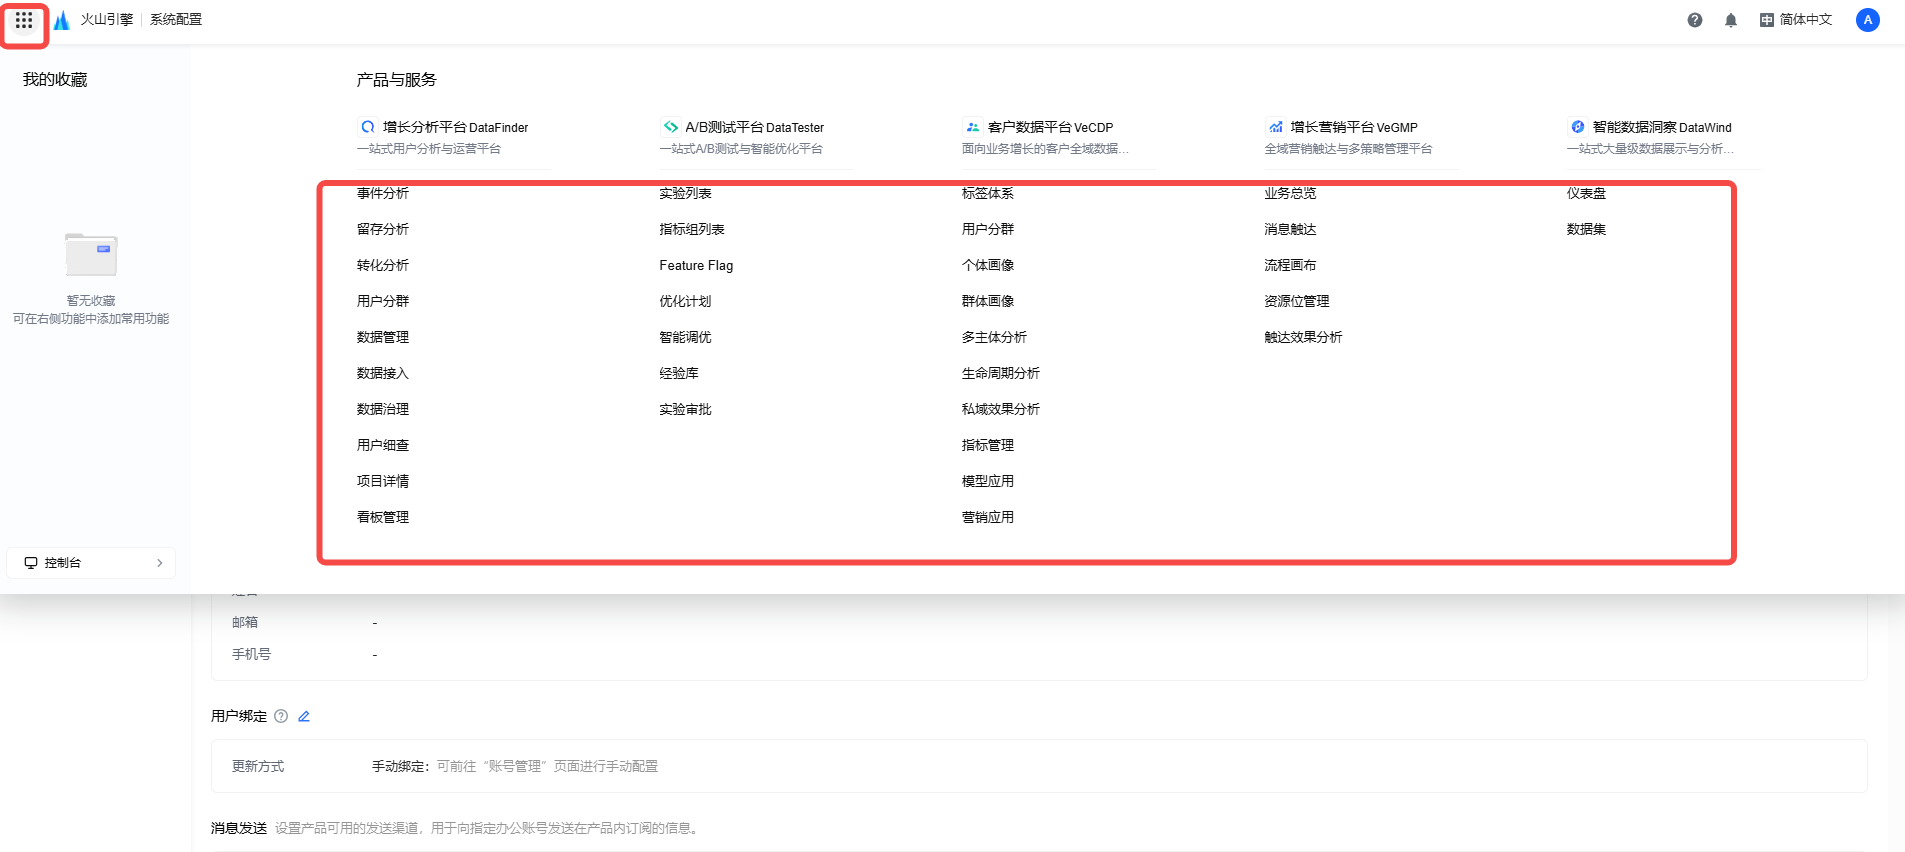Viewport: 1905px width, 852px height.
Task: Open 留存分析 under DataFinder
Action: click(383, 229)
